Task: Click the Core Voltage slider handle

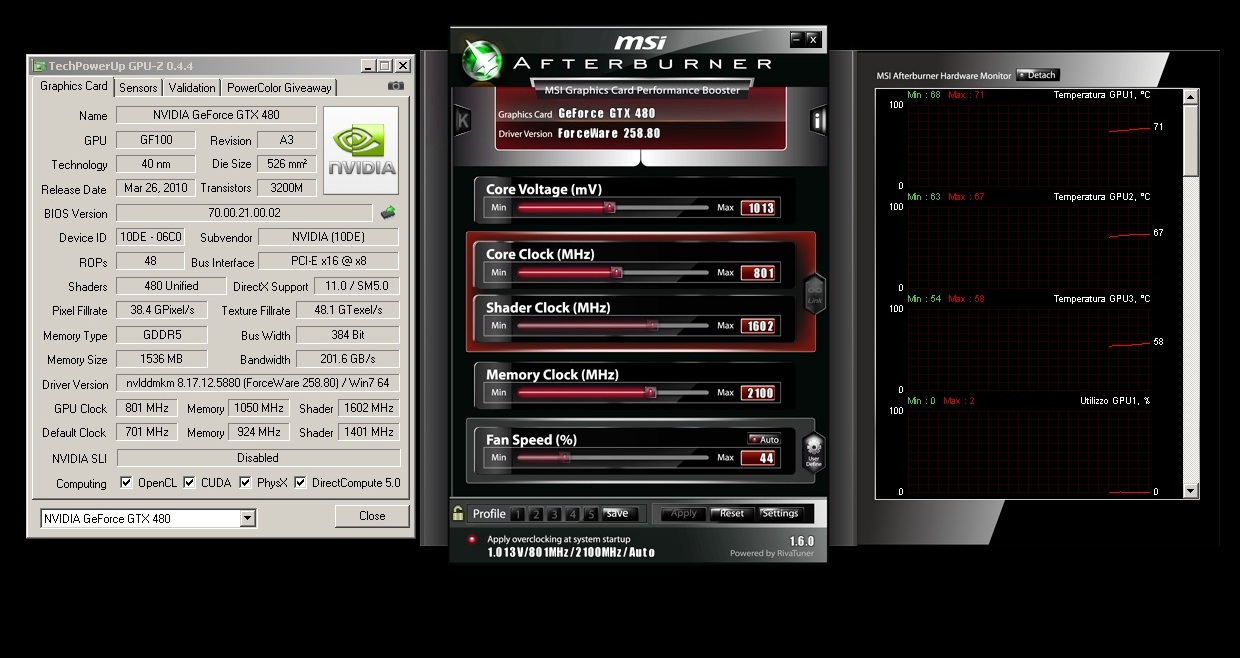Action: click(x=609, y=207)
